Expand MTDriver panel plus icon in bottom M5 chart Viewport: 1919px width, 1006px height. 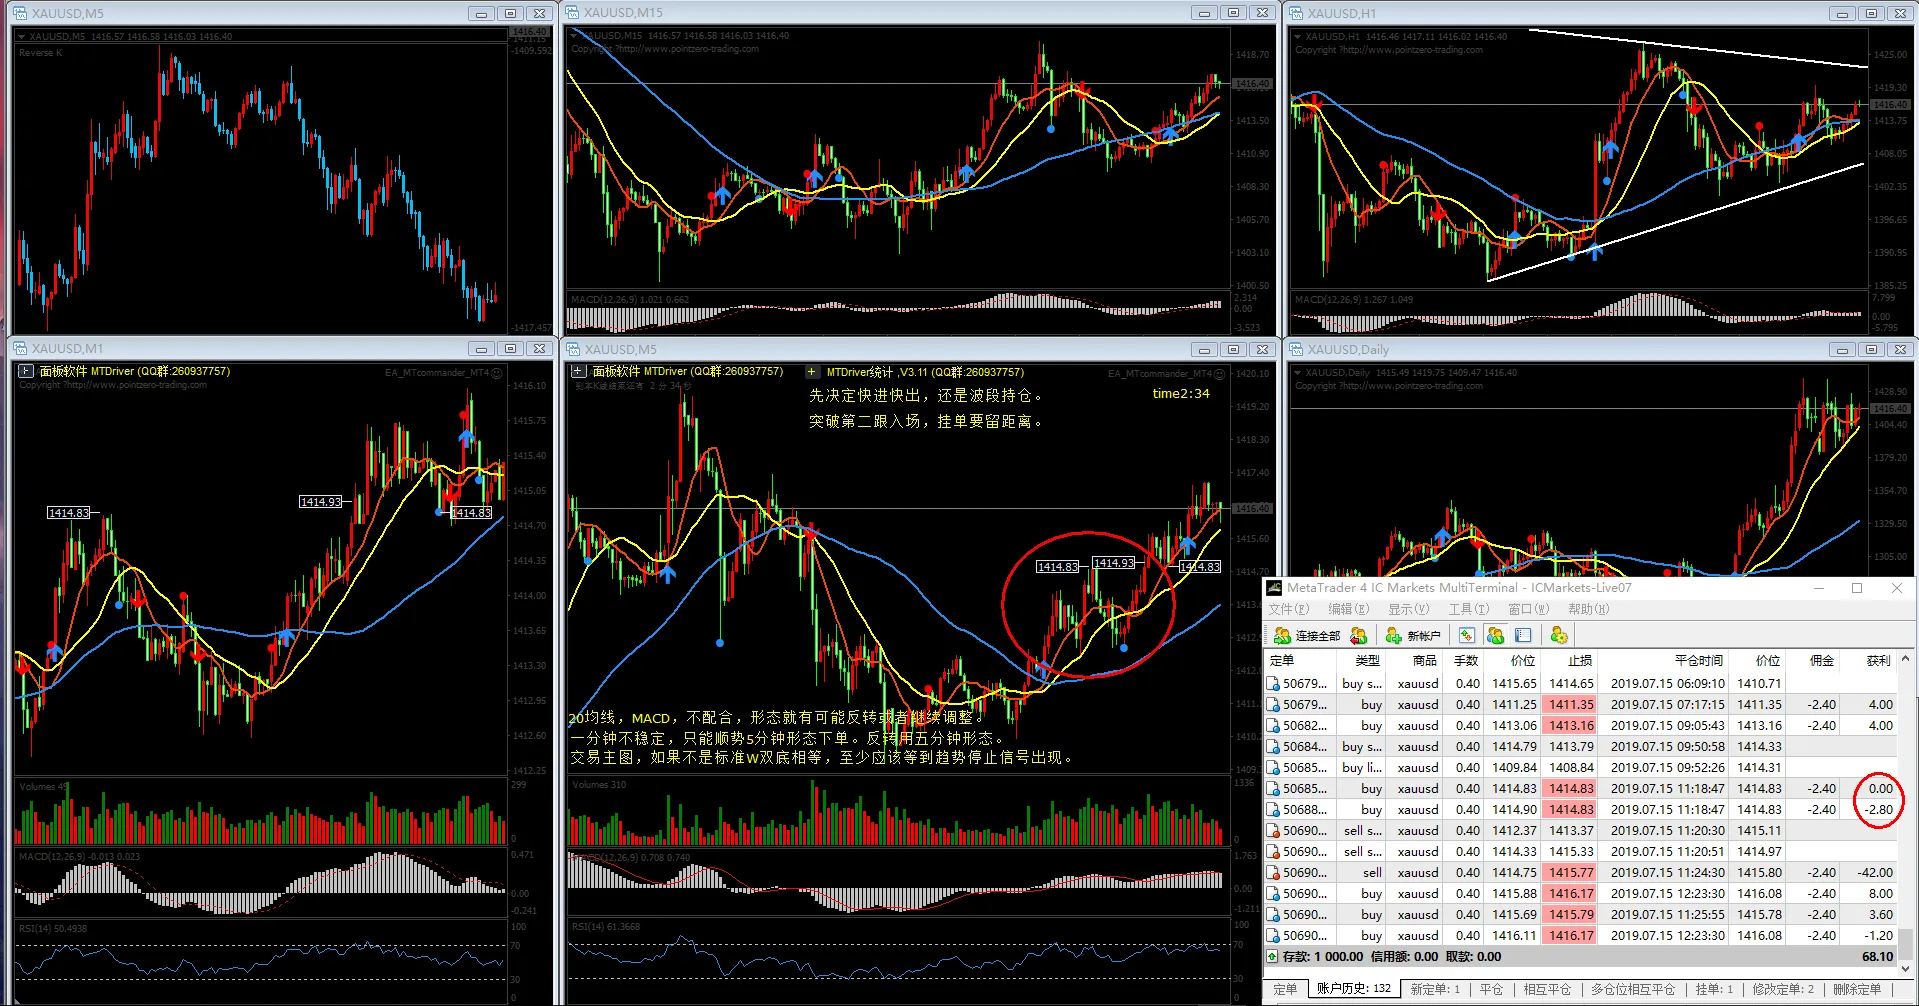(579, 371)
